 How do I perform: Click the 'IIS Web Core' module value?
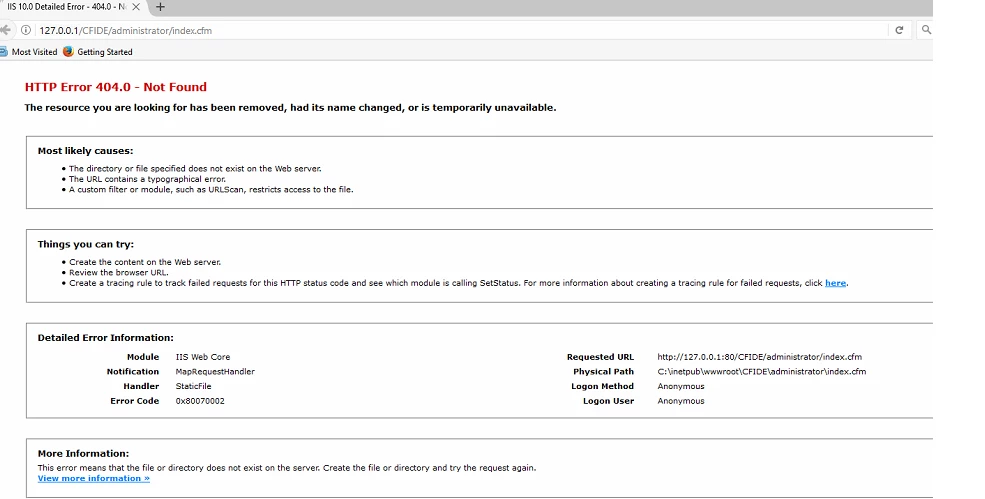(203, 357)
